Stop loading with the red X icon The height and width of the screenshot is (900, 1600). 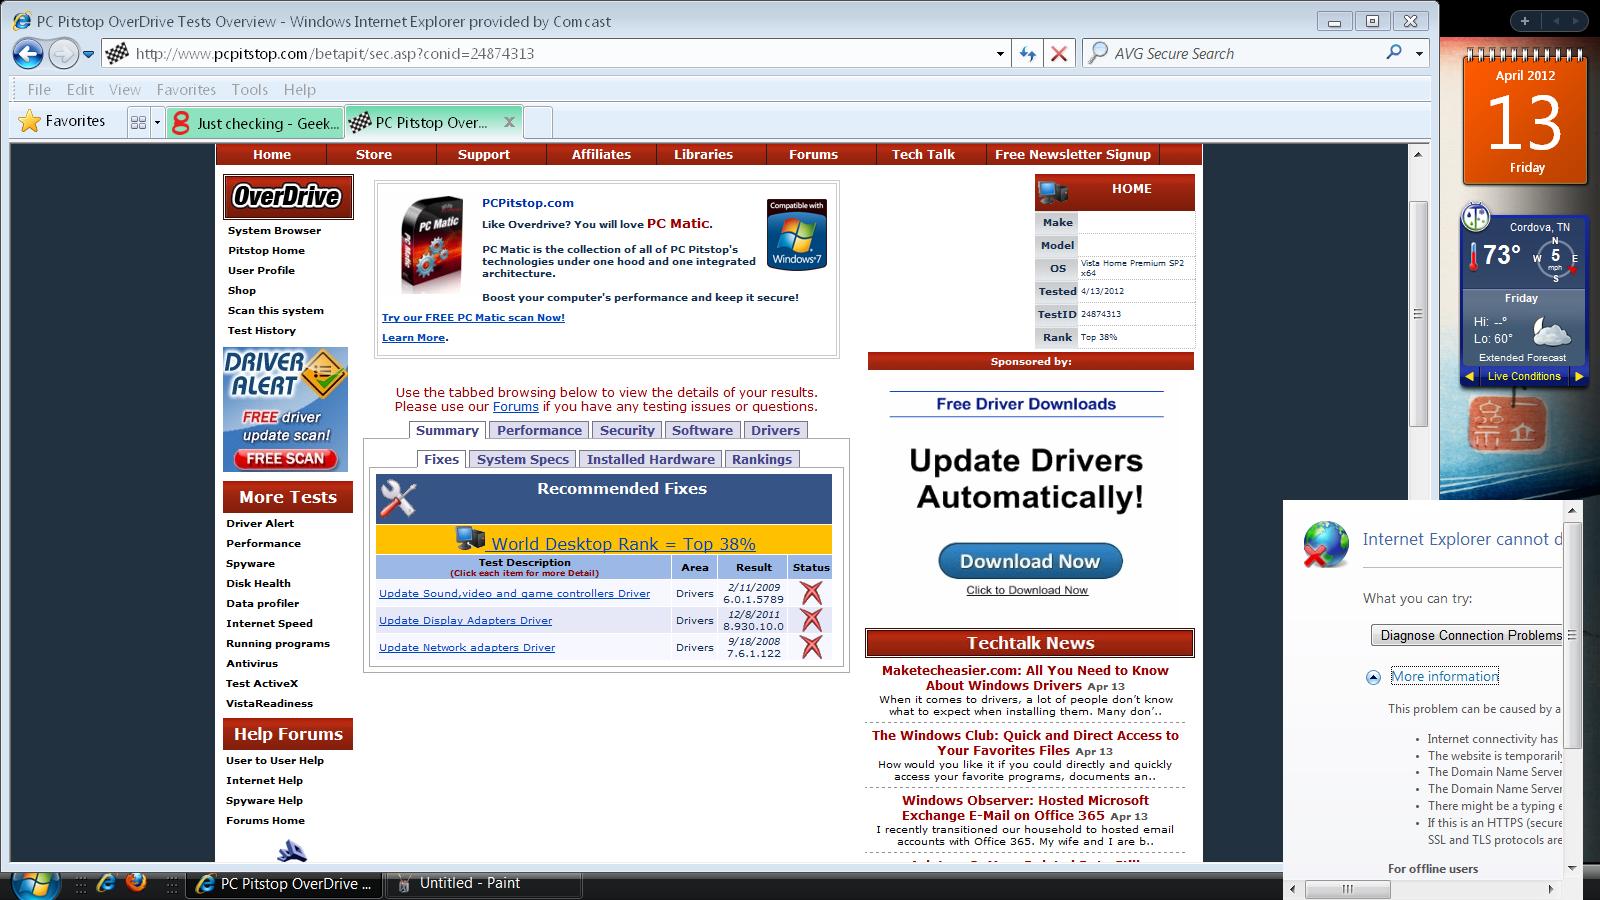tap(1059, 54)
